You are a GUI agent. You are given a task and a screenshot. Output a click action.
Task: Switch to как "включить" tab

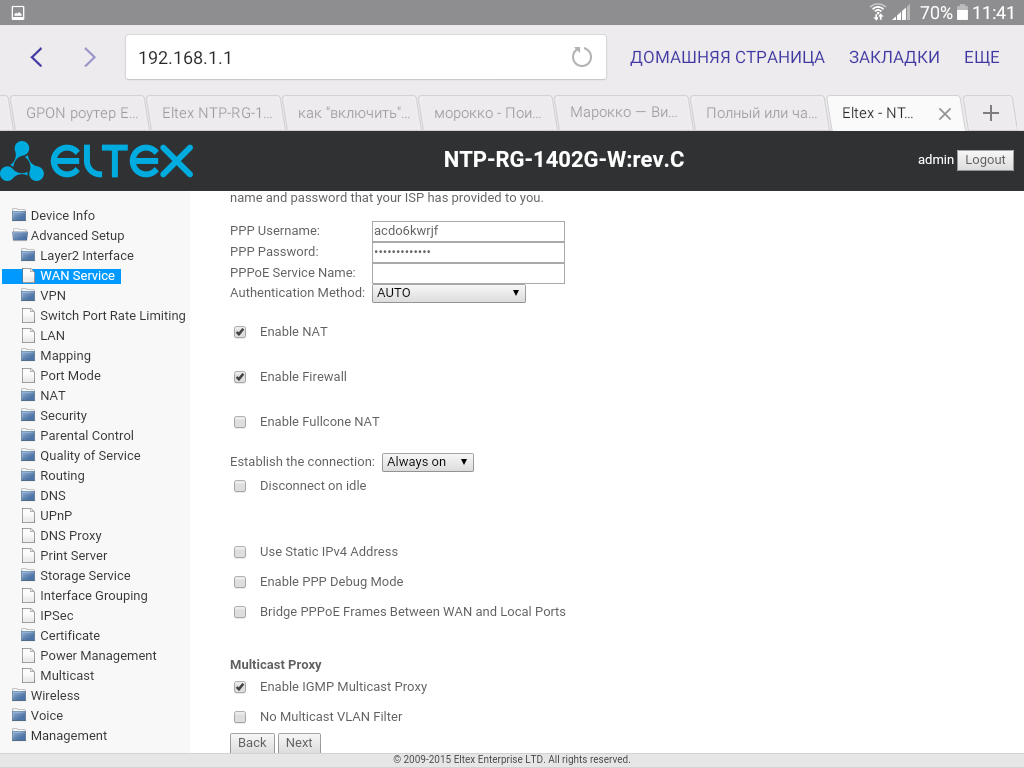click(x=351, y=113)
